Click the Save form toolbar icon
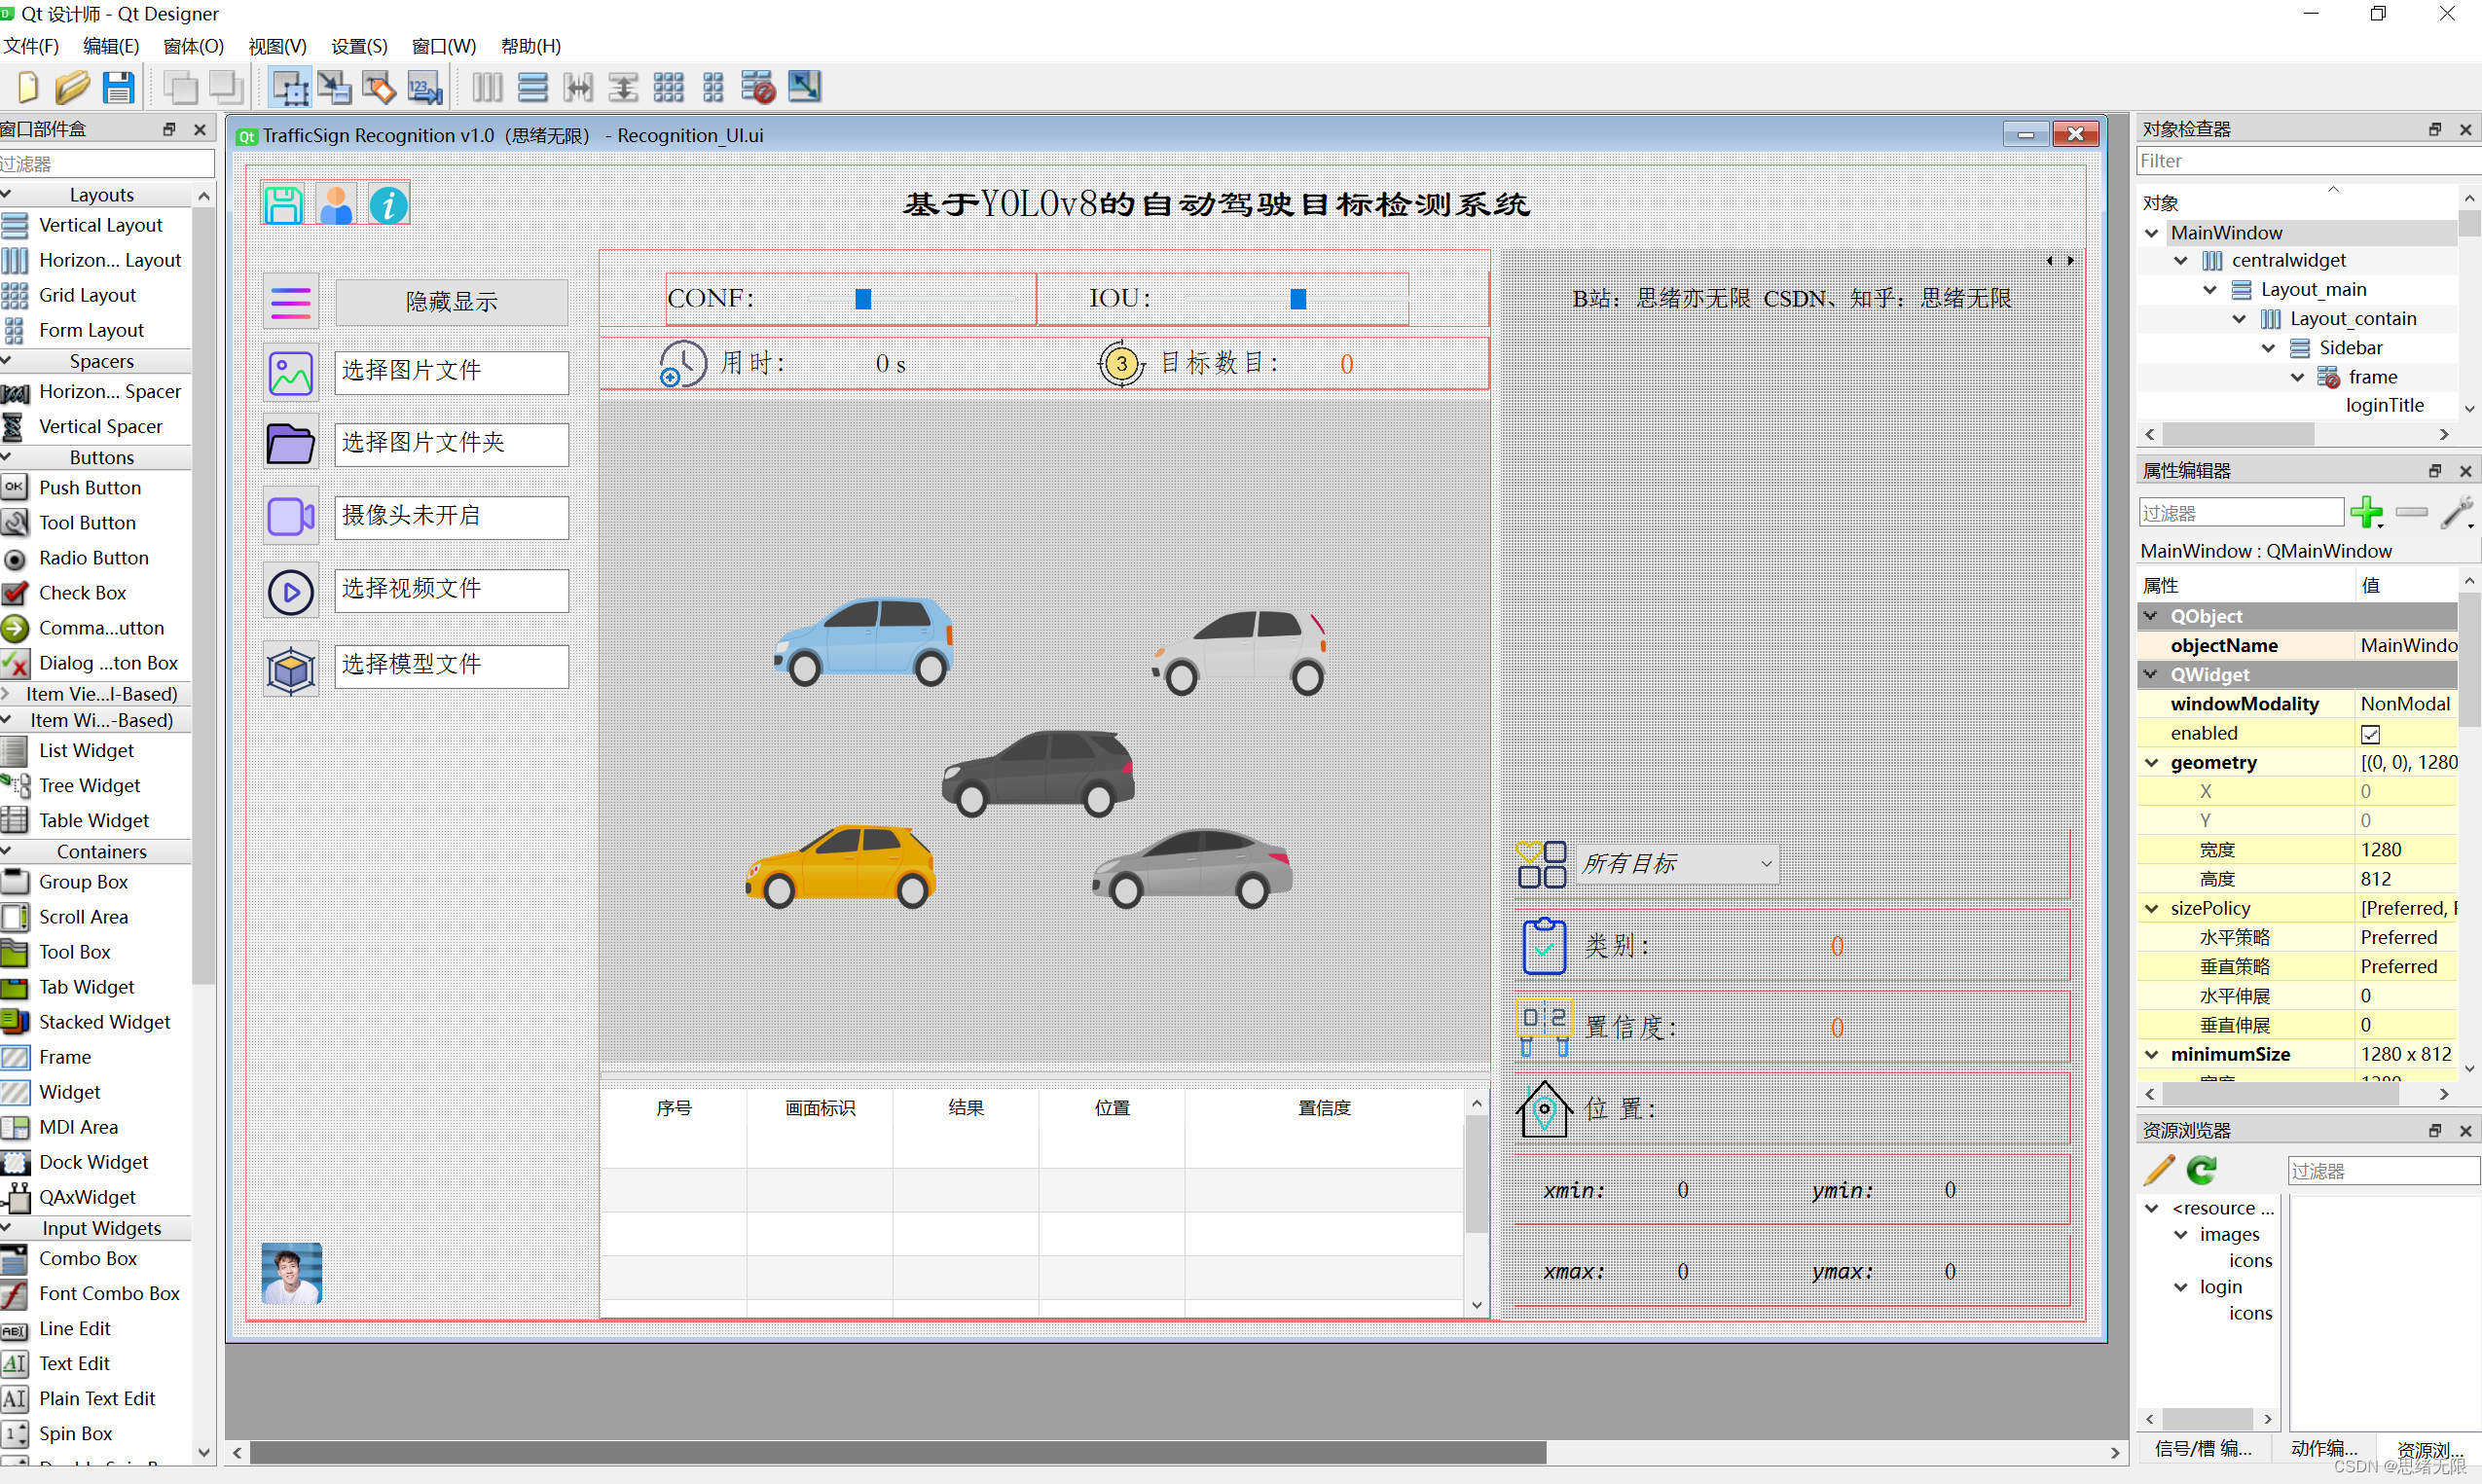This screenshot has width=2482, height=1484. click(x=119, y=88)
